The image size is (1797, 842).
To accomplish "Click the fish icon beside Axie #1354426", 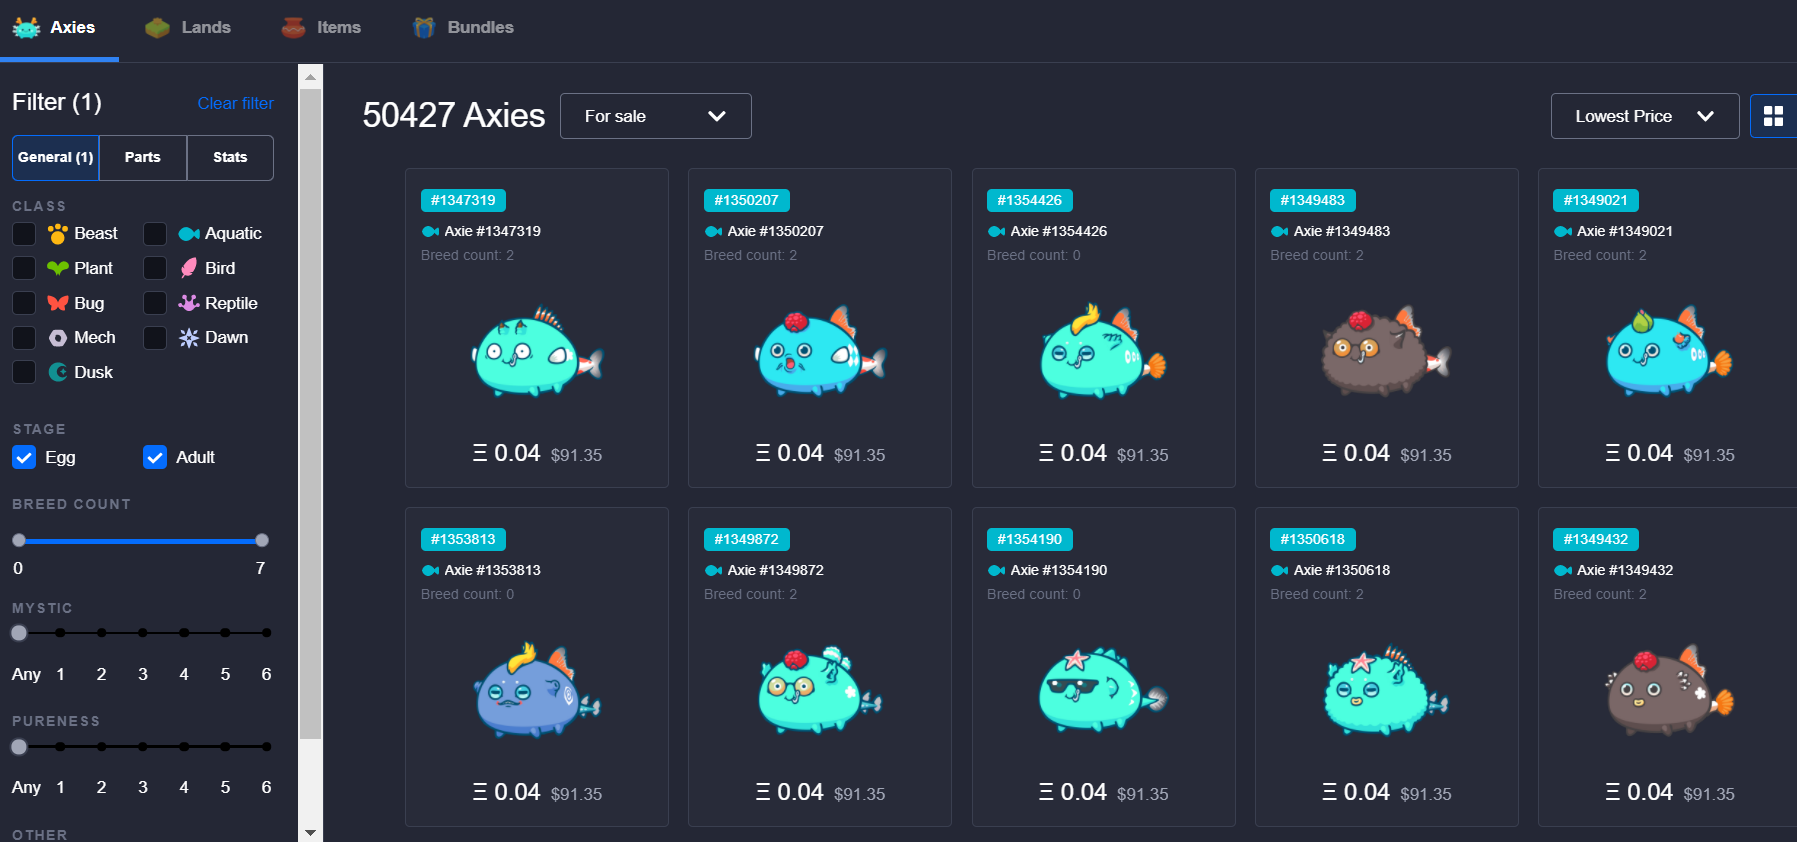I will tap(996, 232).
